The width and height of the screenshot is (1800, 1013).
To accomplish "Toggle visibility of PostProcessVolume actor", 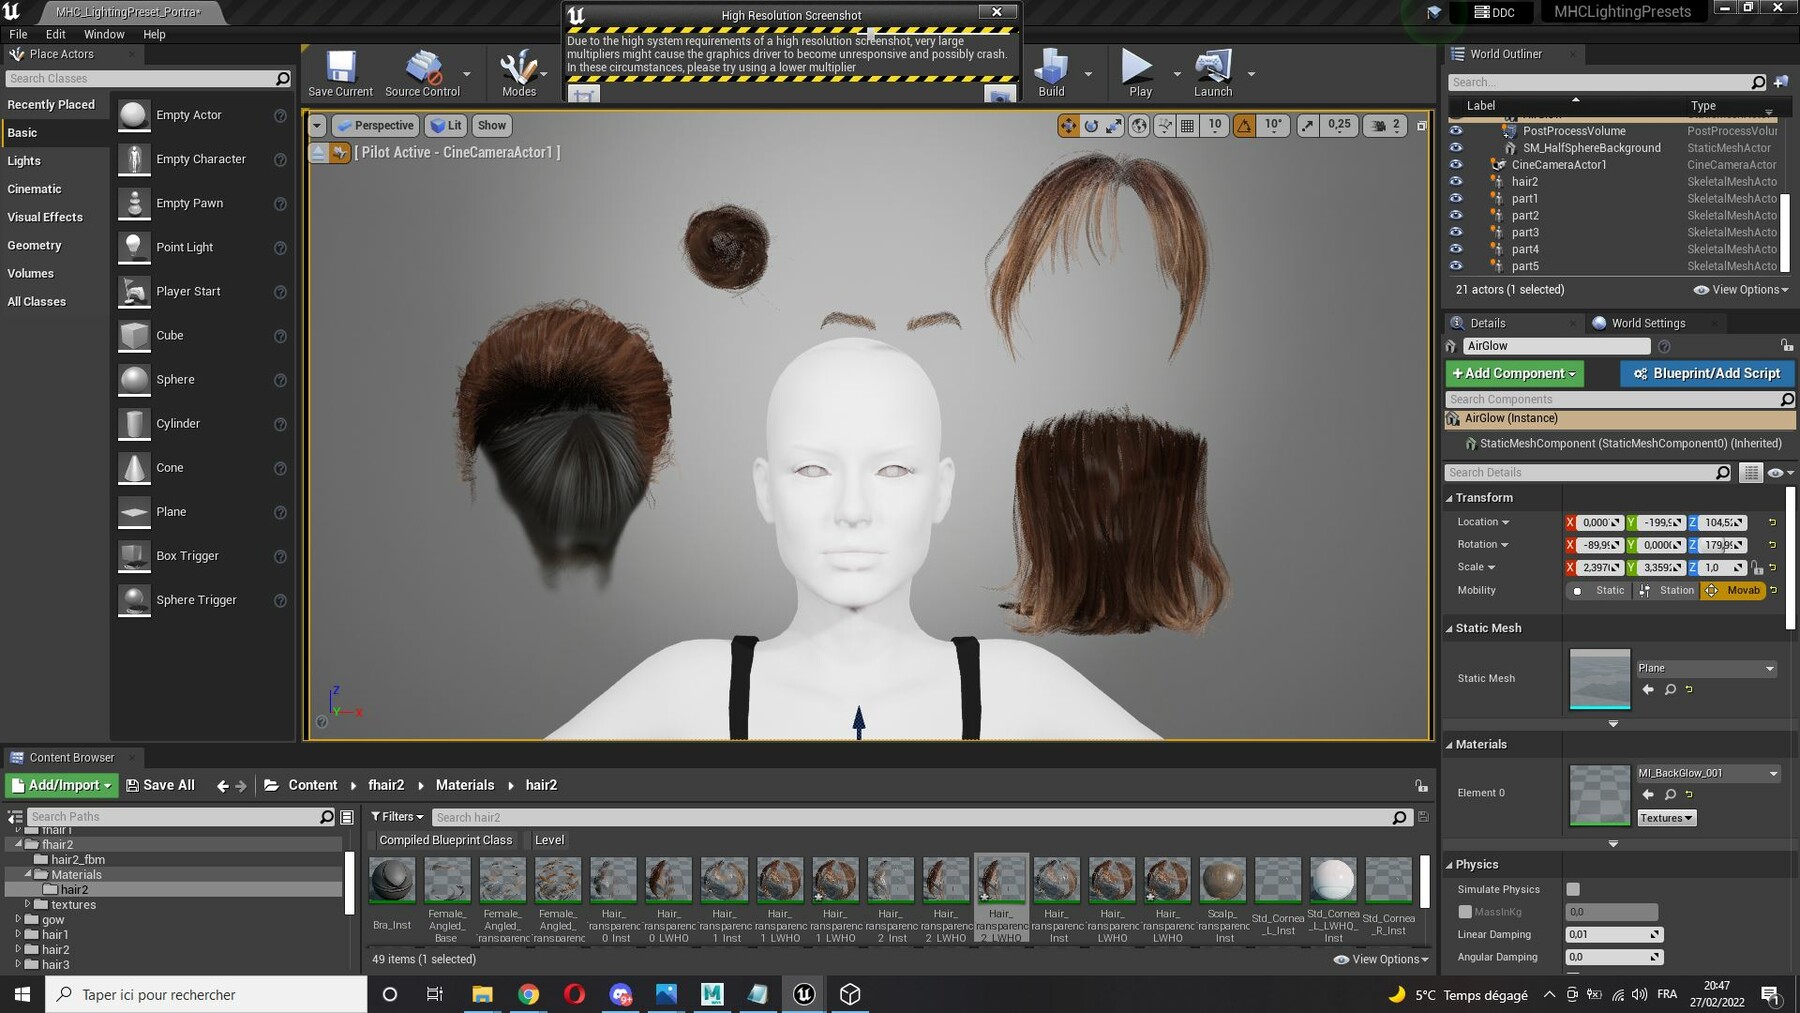I will (1456, 131).
